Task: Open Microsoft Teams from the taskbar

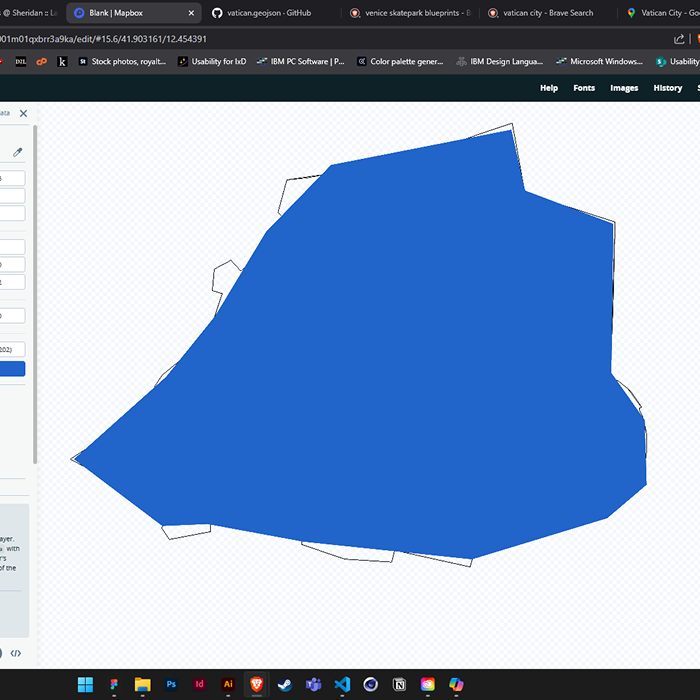Action: [313, 684]
